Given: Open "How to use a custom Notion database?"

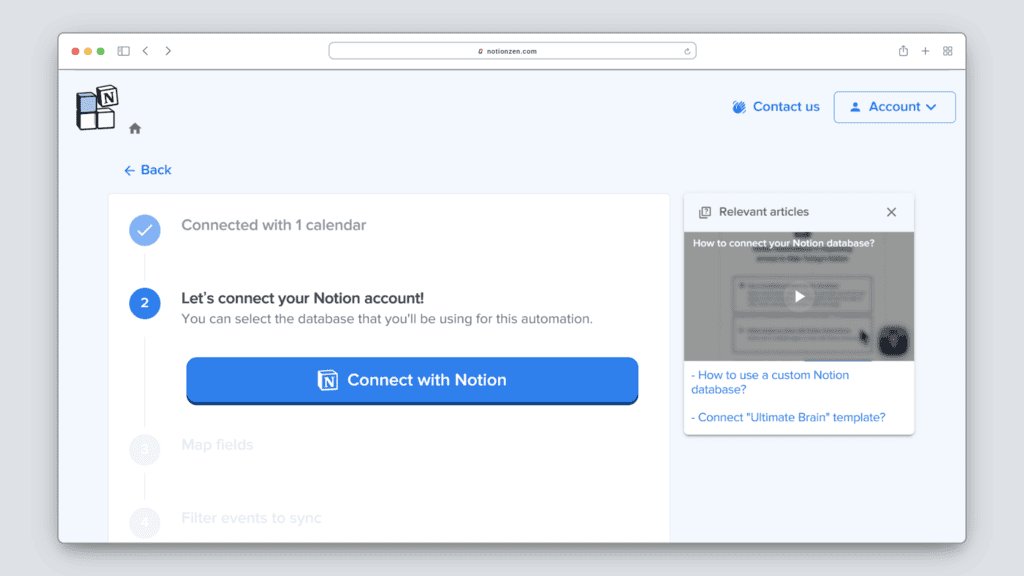Looking at the screenshot, I should pos(769,382).
